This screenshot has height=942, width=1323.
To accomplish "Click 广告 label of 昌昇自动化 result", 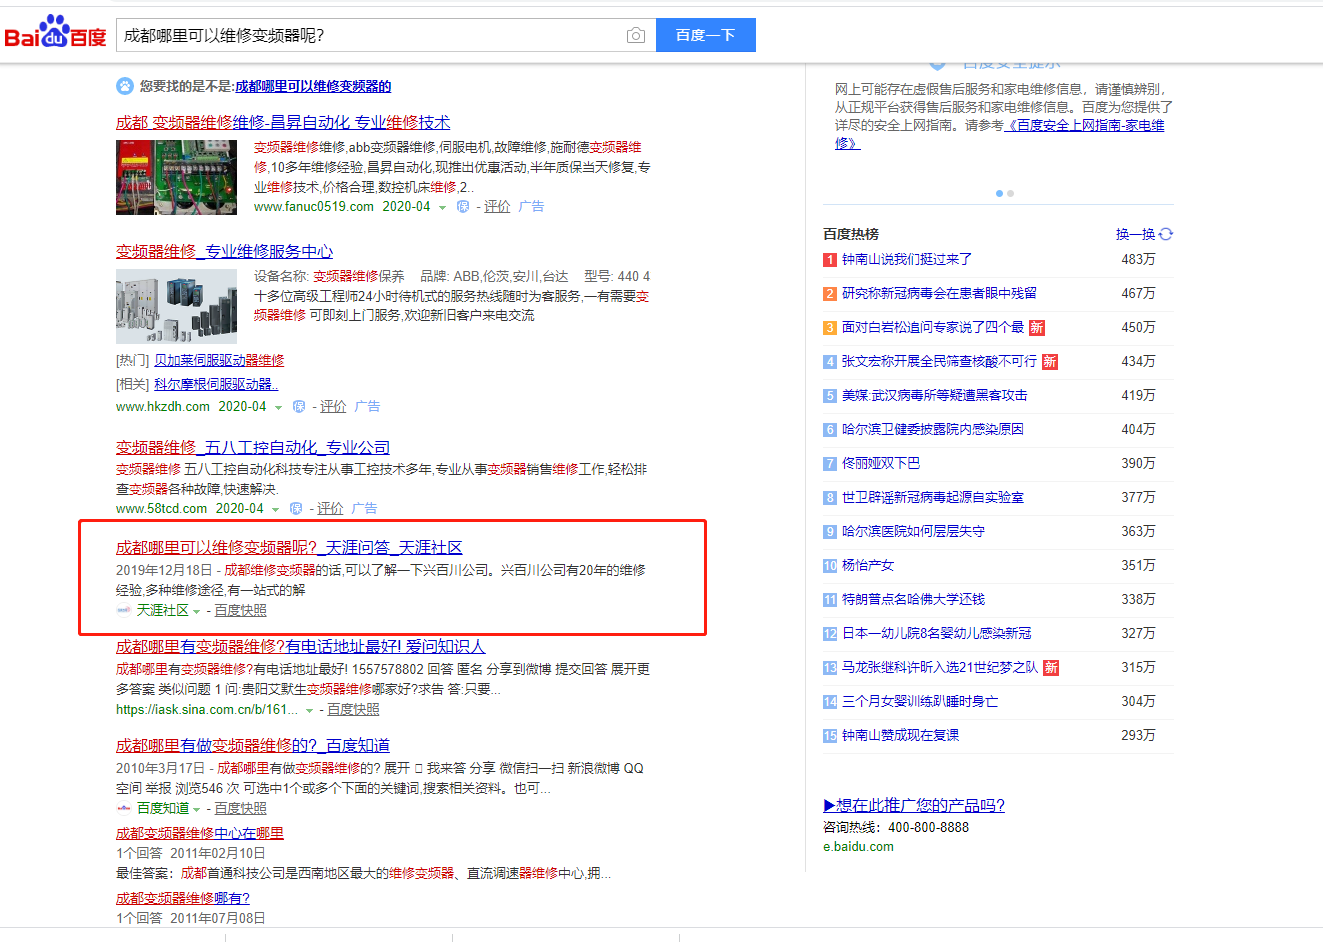I will [x=531, y=207].
